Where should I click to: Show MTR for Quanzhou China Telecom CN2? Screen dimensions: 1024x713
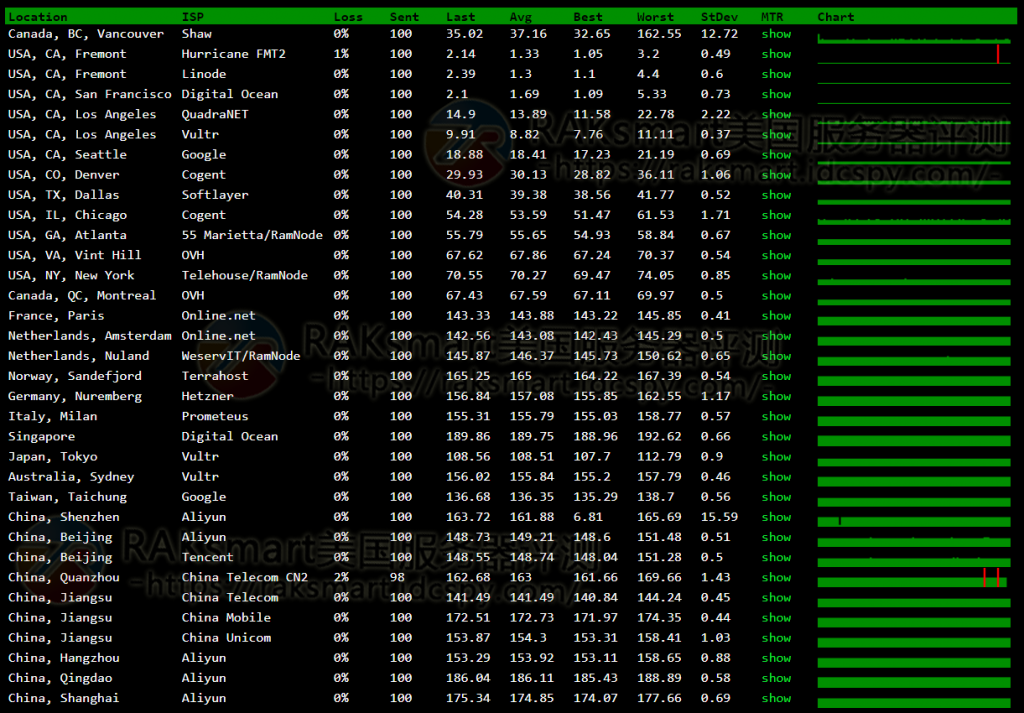(776, 577)
